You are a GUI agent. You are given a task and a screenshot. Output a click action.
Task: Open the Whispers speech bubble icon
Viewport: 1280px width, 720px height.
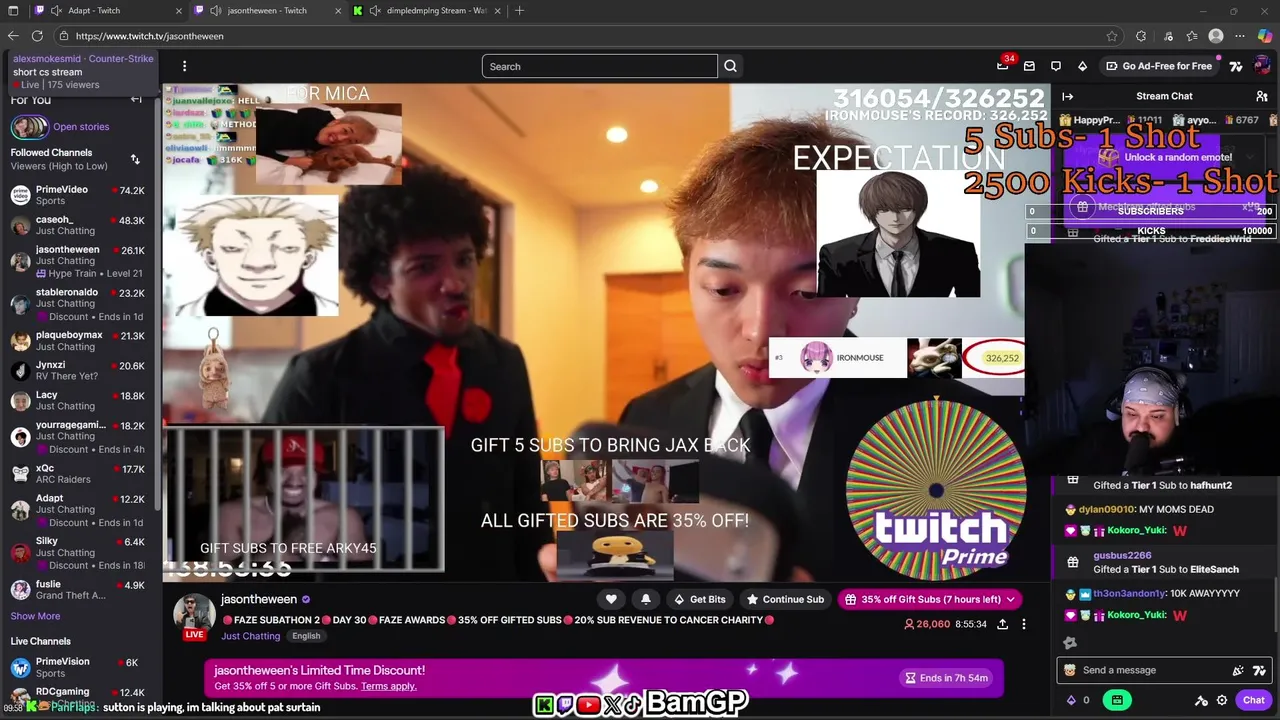coord(1055,66)
